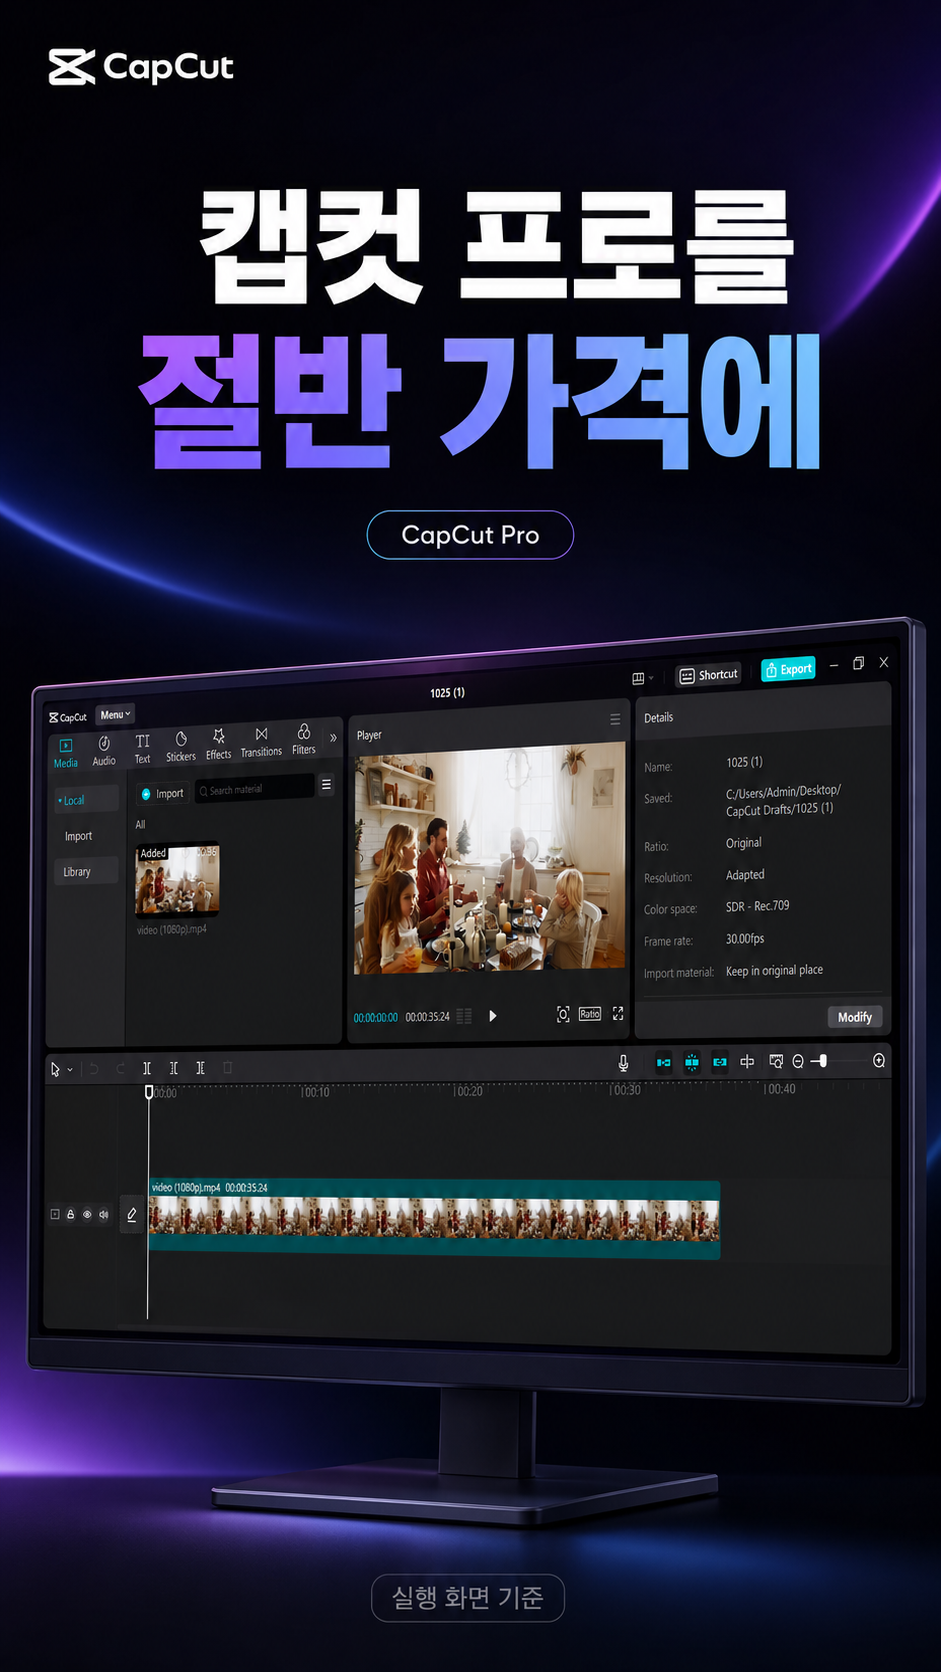Screen dimensions: 941x1672
Task: Open the layout dropdown in title bar
Action: [x=642, y=678]
